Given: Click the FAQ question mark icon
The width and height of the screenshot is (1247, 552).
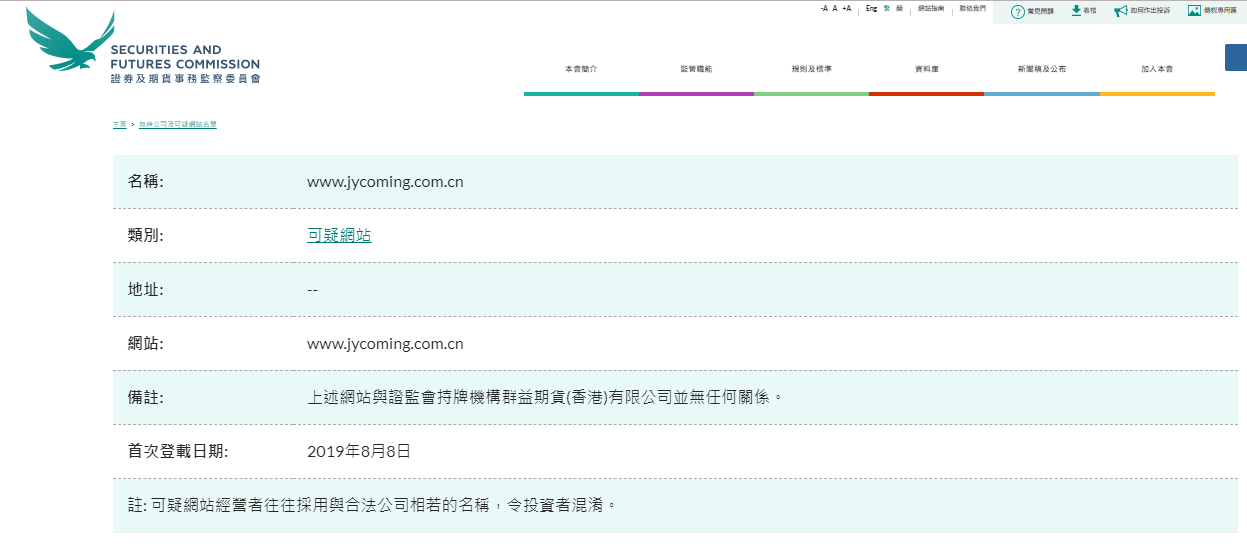Looking at the screenshot, I should [x=1017, y=11].
